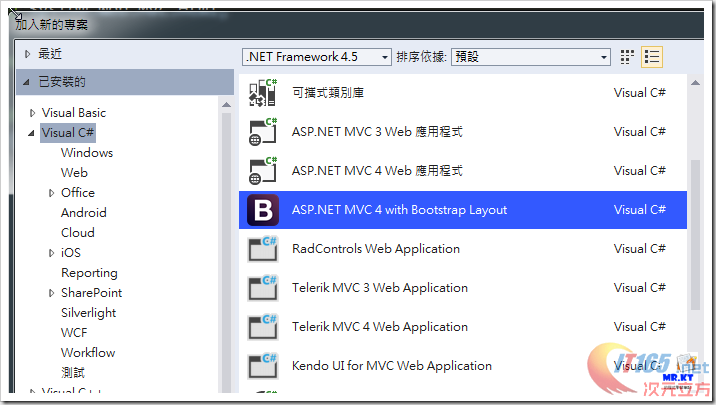Select the Office category
Screen dimensions: 716x405
pyautogui.click(x=78, y=193)
